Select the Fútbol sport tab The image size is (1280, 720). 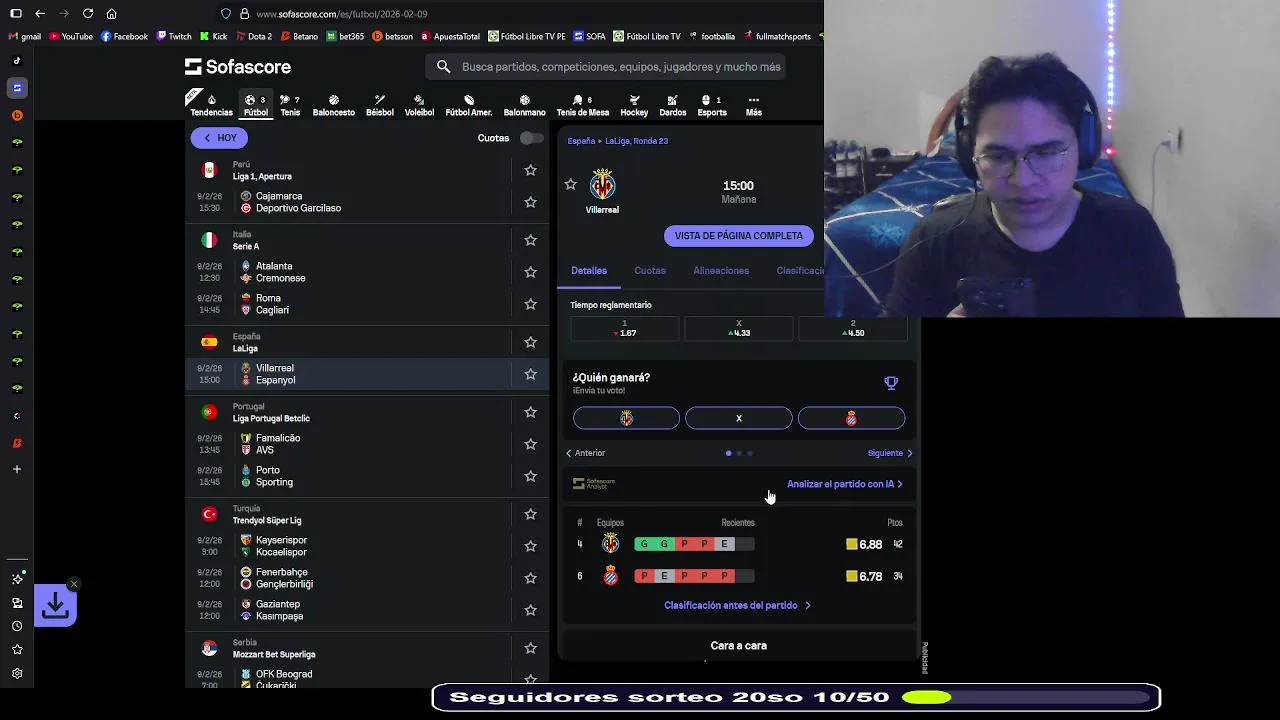pyautogui.click(x=256, y=105)
